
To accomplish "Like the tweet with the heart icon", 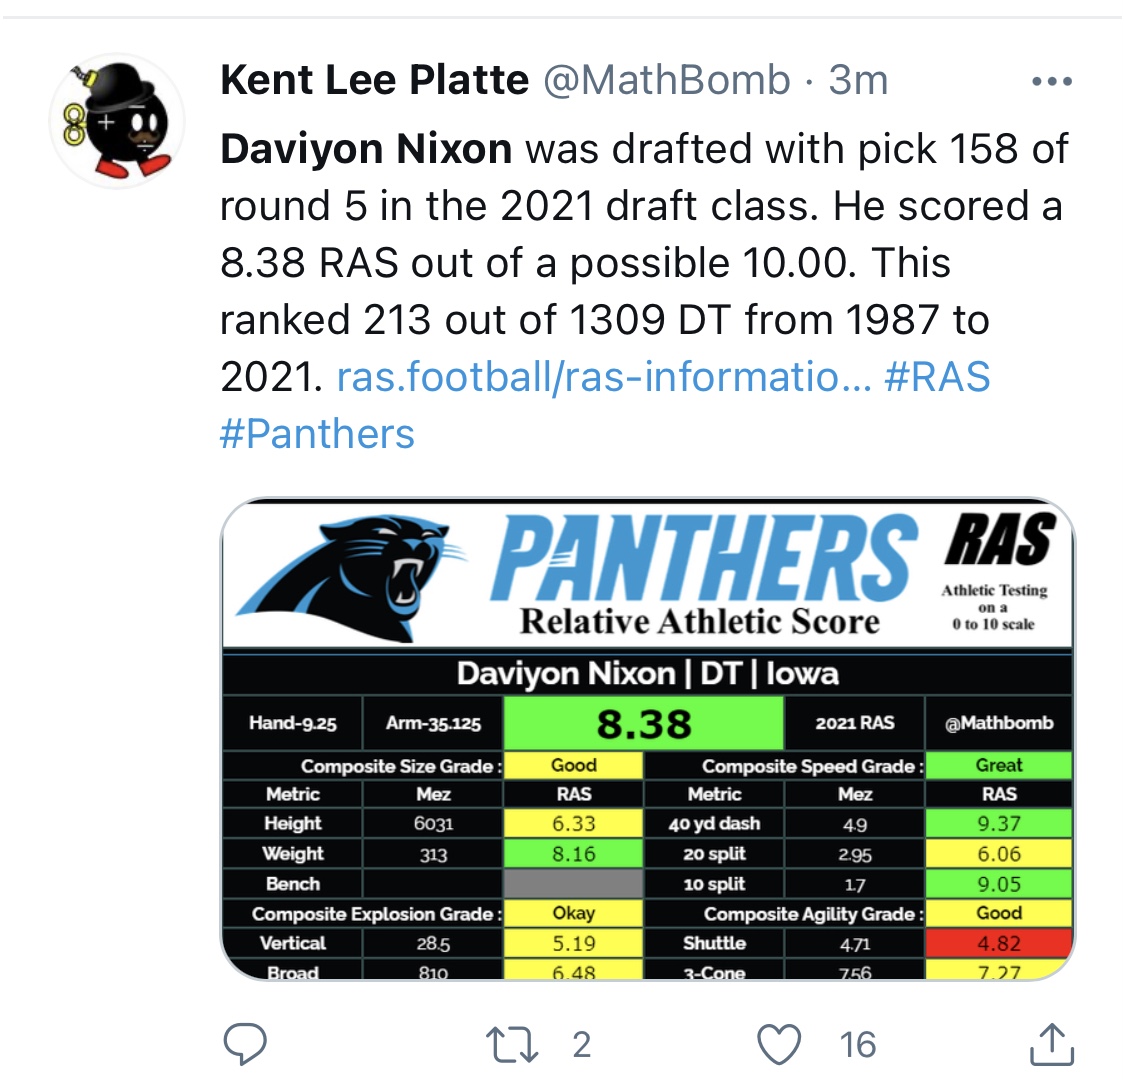I will 781,1044.
